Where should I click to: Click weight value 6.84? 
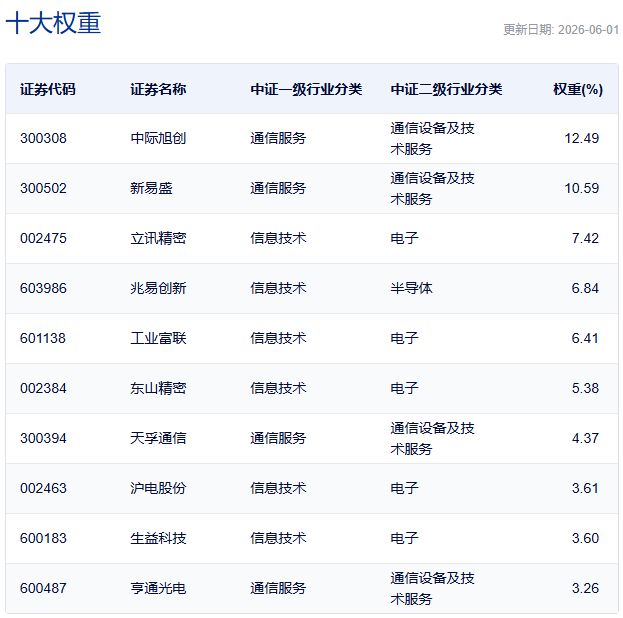[585, 289]
